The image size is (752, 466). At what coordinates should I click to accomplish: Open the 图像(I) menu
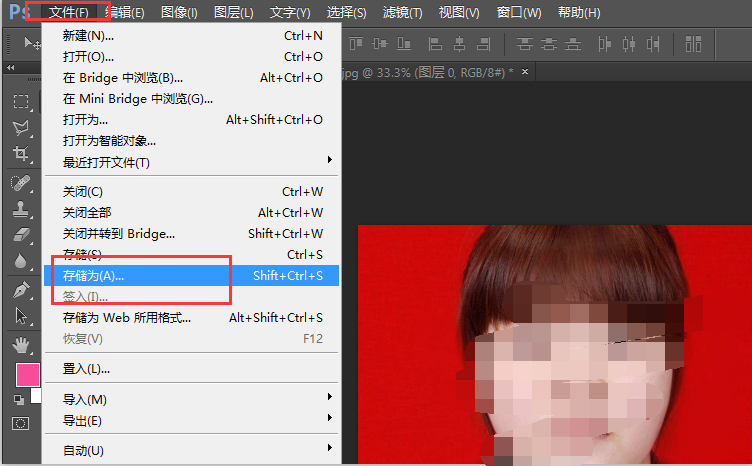point(179,12)
